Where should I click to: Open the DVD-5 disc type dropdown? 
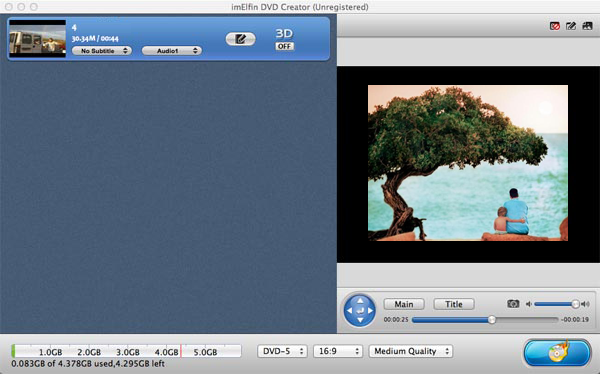coord(282,351)
